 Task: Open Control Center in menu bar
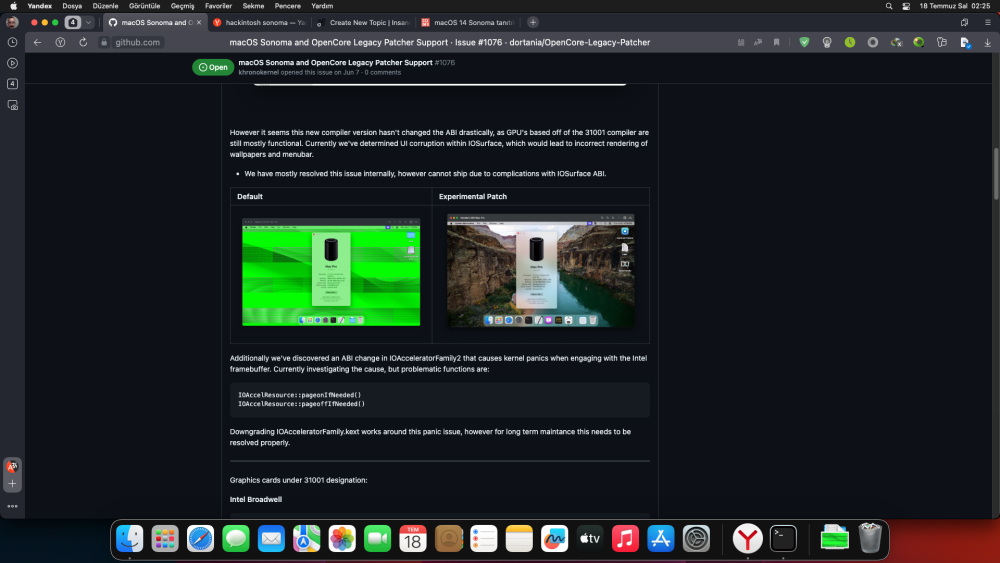click(906, 6)
